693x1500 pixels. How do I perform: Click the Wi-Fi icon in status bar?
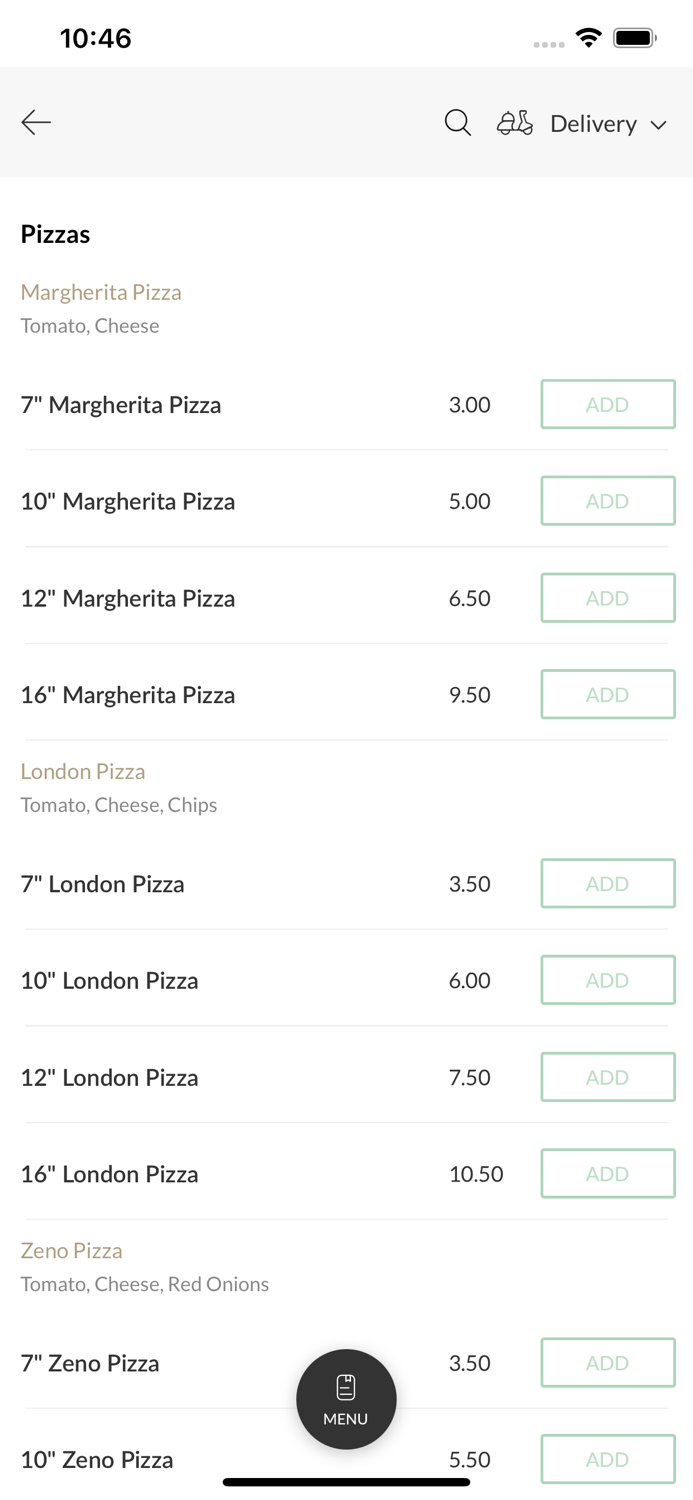coord(588,36)
